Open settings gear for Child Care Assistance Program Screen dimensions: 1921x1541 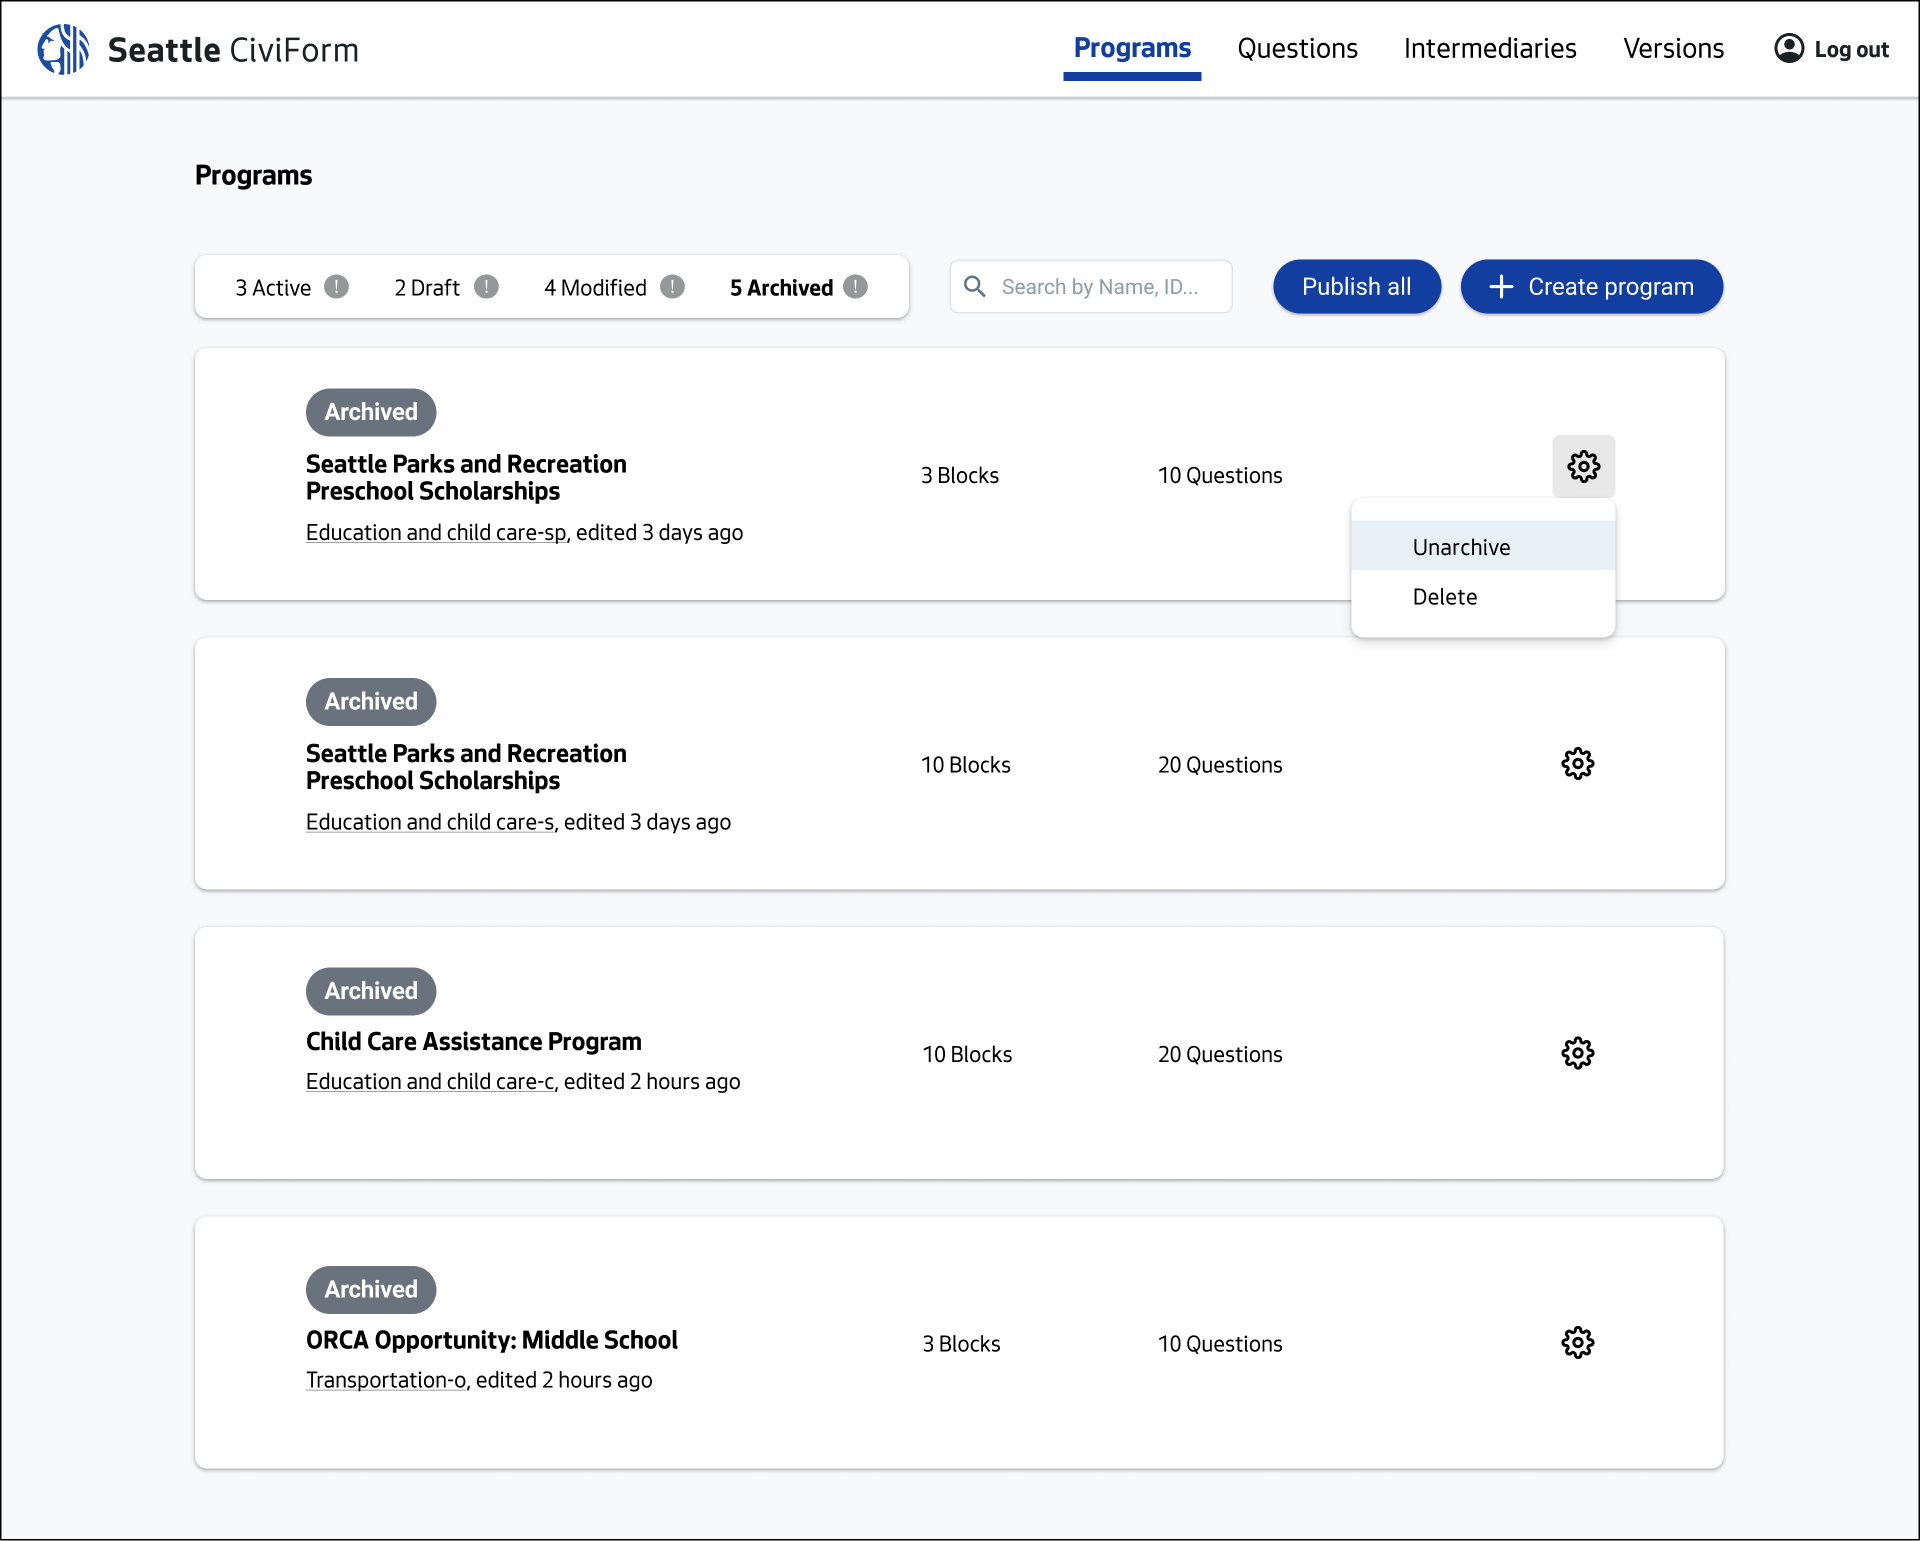tap(1578, 1052)
